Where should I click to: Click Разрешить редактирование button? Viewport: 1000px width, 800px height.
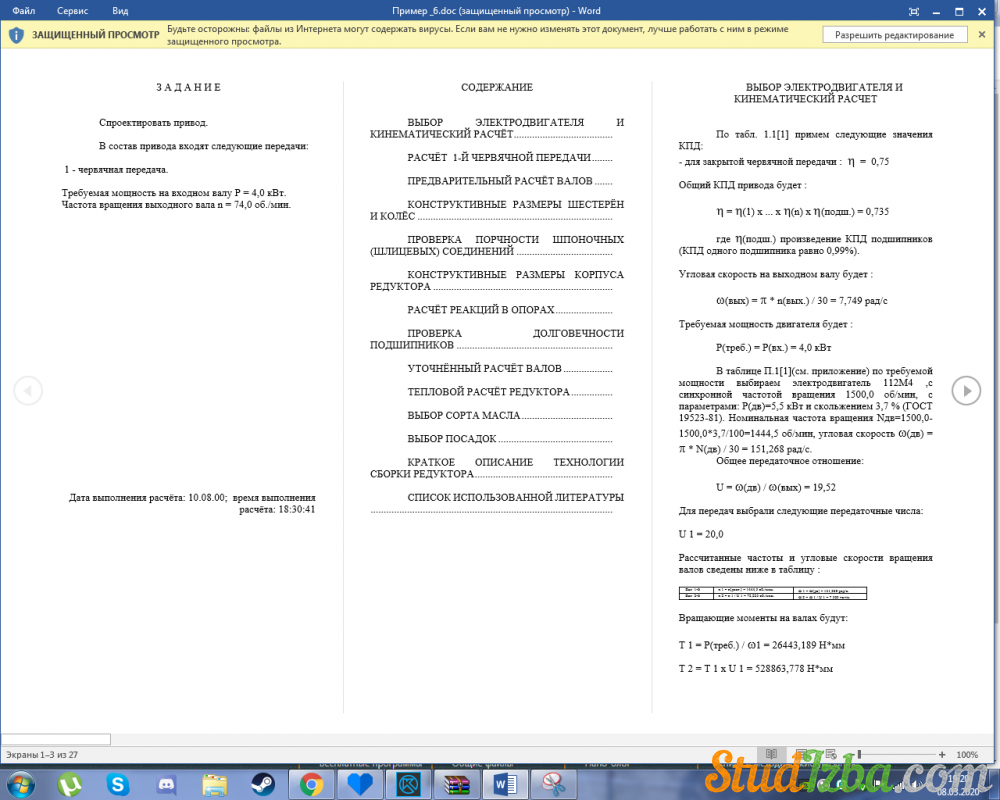pos(894,35)
